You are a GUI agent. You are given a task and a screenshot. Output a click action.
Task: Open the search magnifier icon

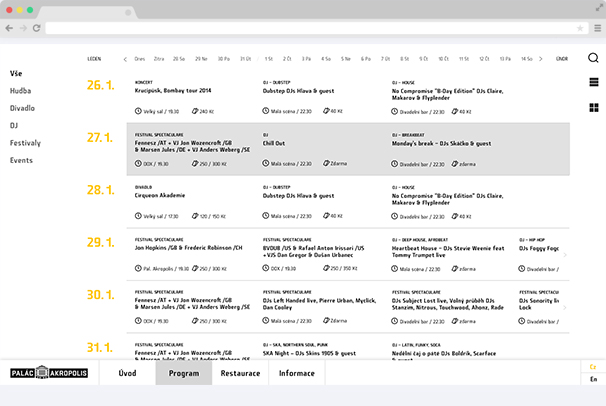tap(593, 58)
